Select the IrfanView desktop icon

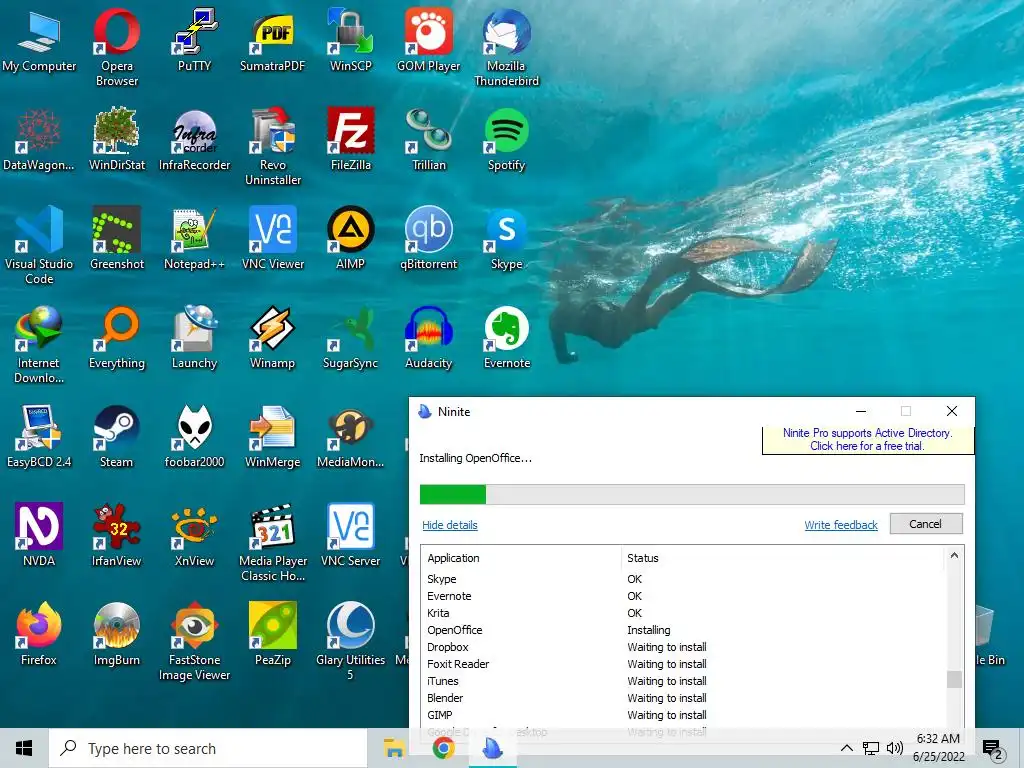(116, 535)
